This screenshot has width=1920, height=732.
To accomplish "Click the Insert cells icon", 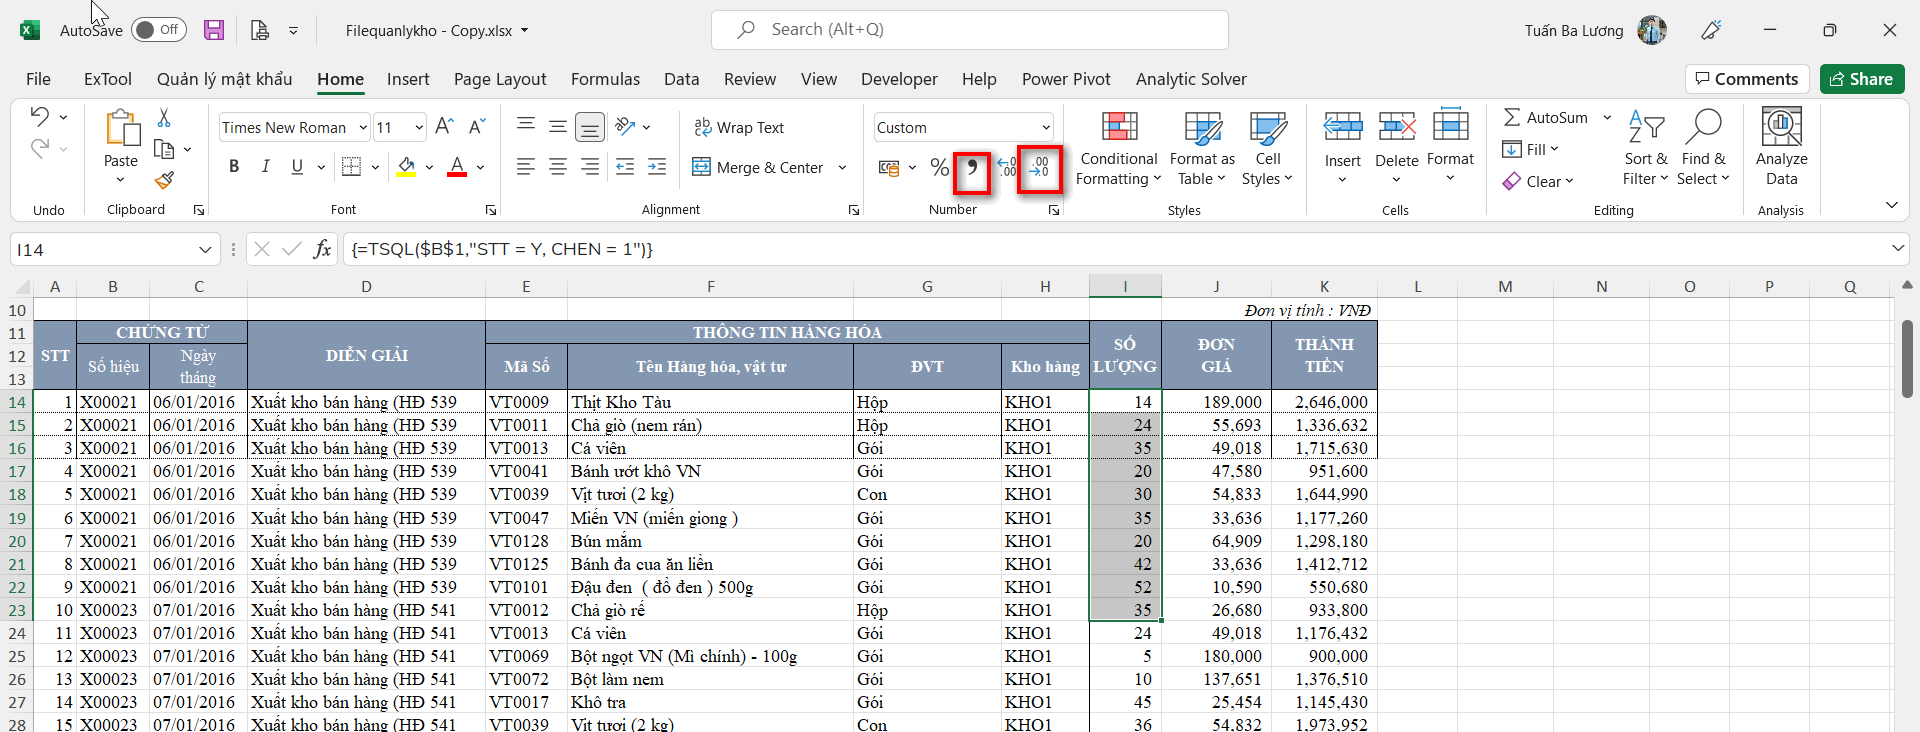I will tap(1343, 127).
